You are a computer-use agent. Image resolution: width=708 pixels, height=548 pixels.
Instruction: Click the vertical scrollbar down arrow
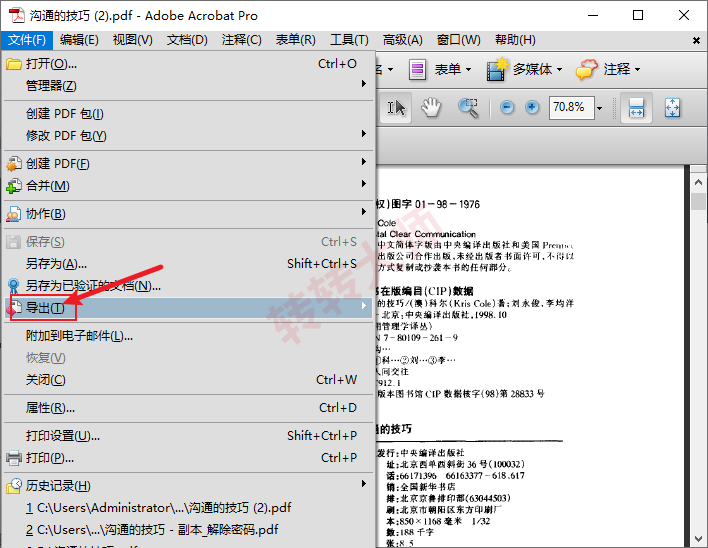(698, 539)
